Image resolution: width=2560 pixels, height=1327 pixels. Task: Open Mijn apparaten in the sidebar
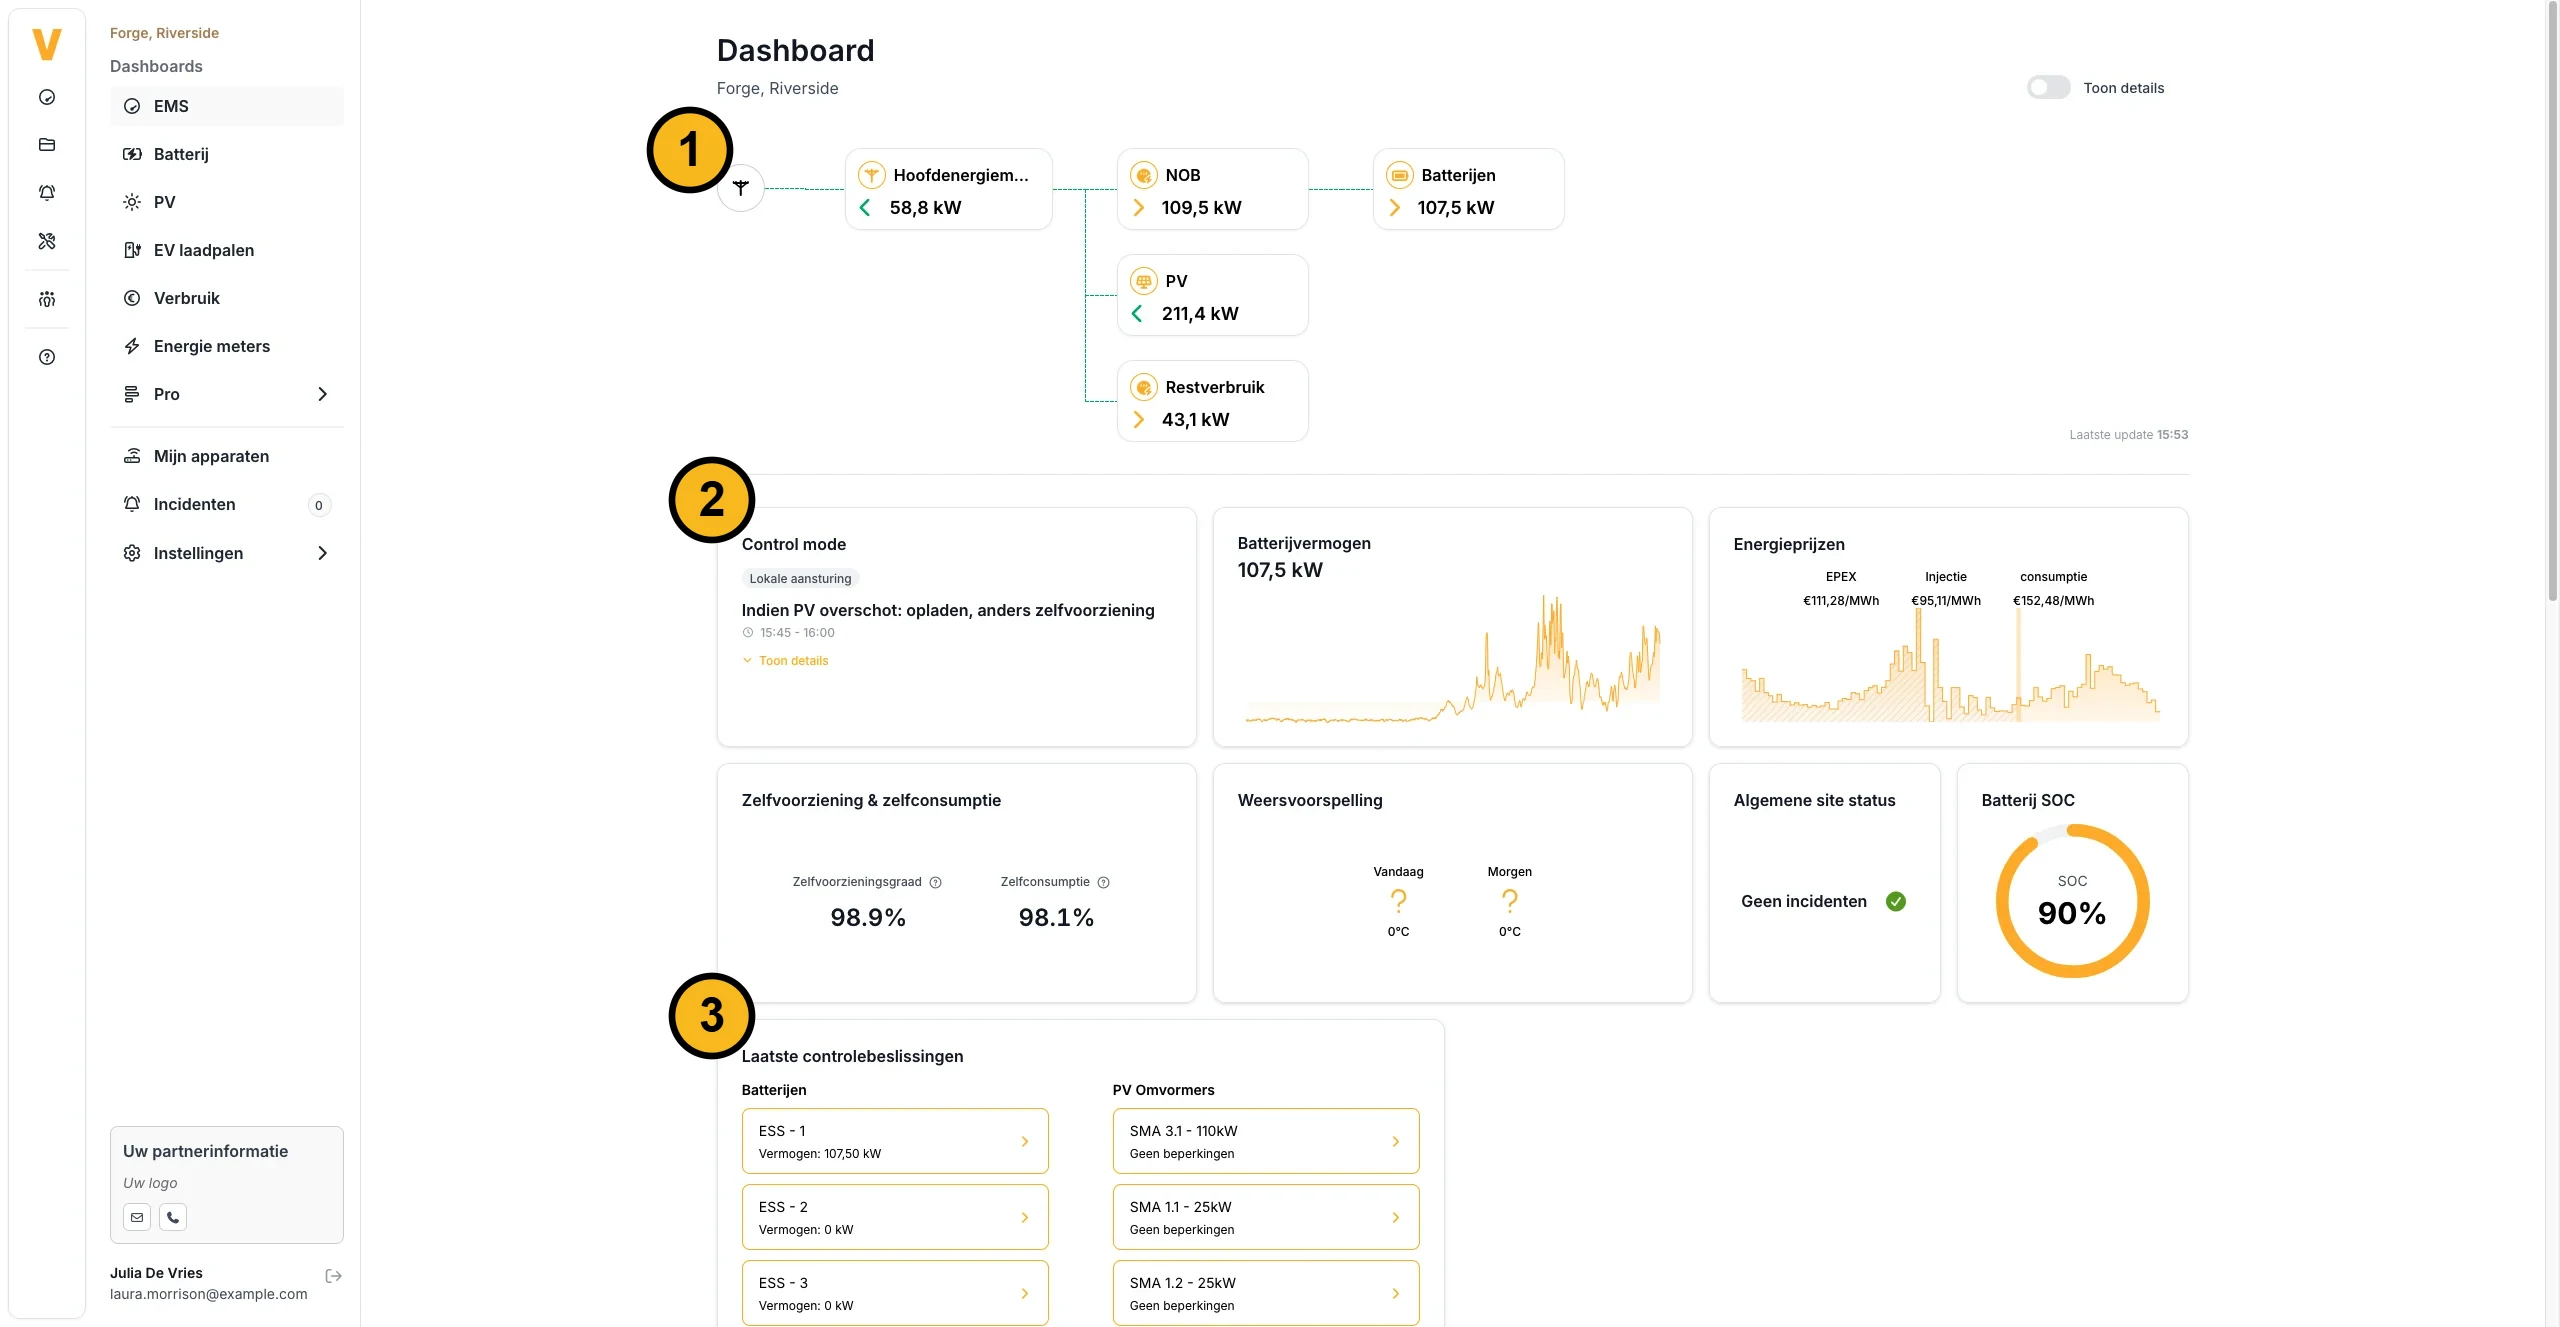tap(227, 456)
